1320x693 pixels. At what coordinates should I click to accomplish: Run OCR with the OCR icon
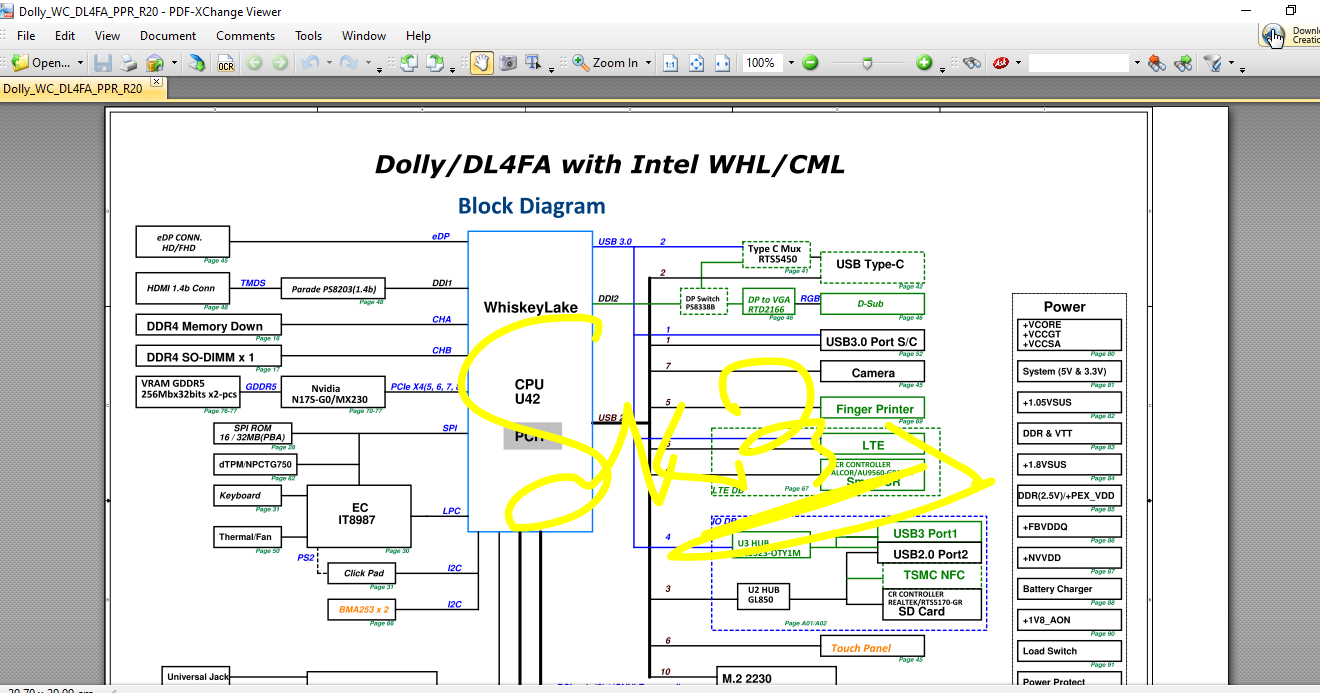(x=226, y=62)
